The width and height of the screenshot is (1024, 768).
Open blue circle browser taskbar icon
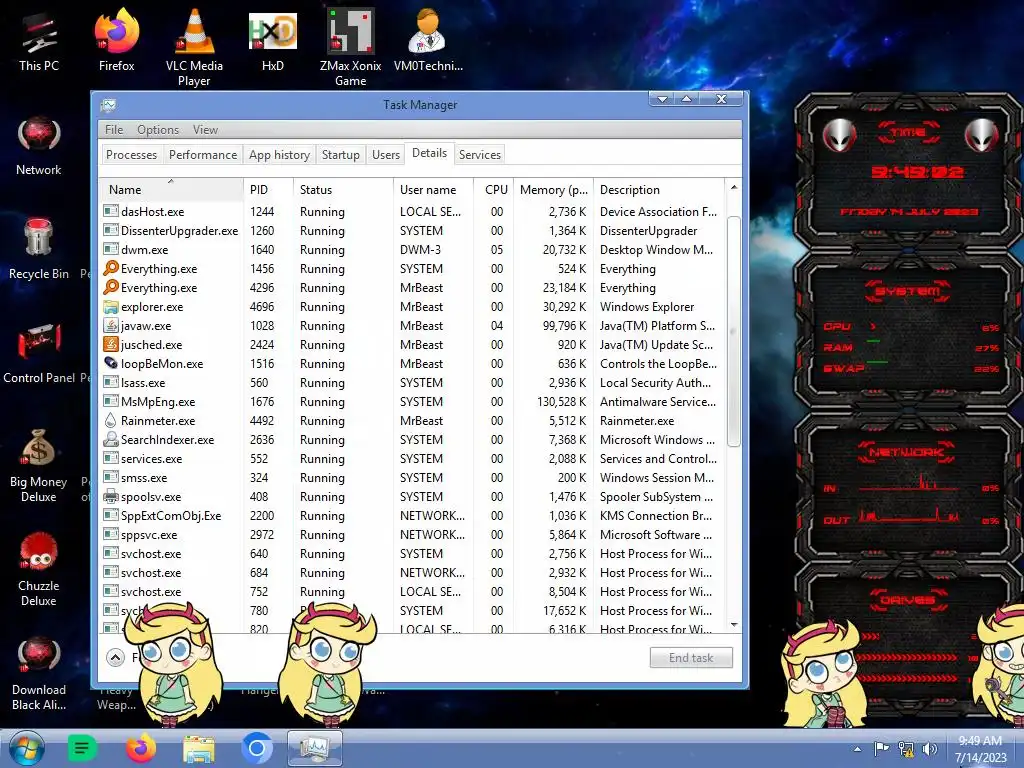coord(257,748)
